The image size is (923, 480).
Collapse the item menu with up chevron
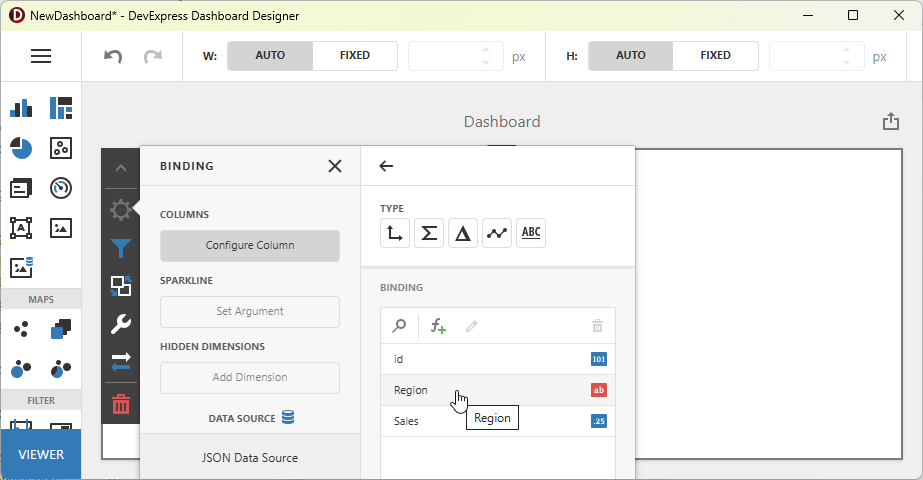click(x=121, y=168)
